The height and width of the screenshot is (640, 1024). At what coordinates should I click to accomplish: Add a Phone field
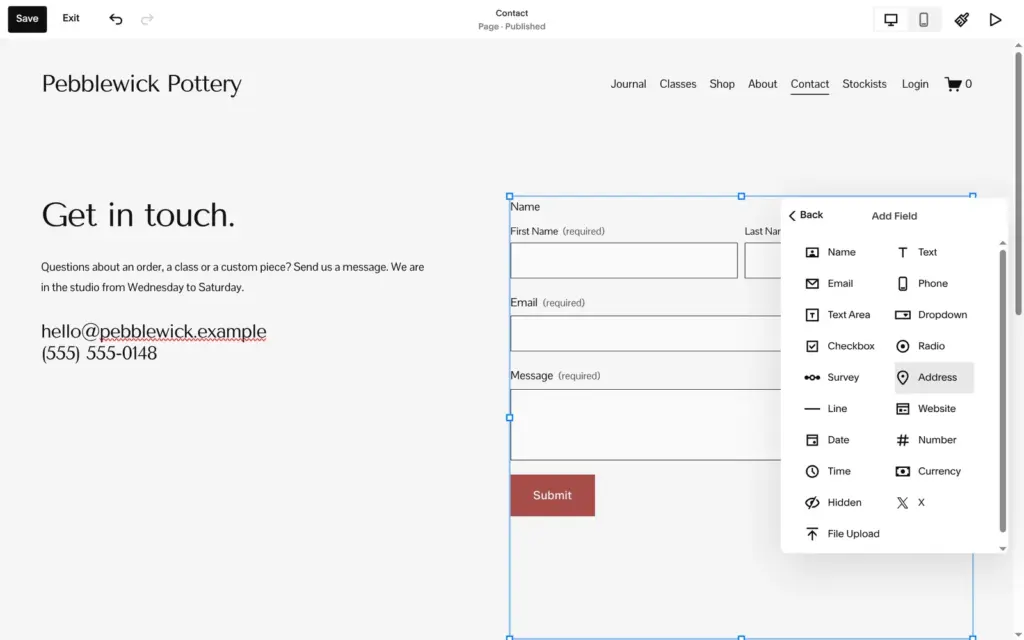(x=921, y=283)
